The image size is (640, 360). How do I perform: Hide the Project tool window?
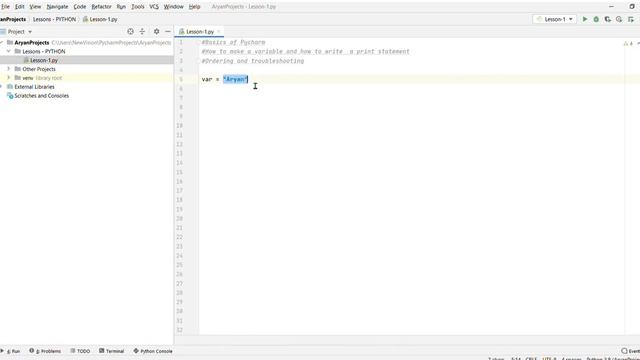click(168, 31)
